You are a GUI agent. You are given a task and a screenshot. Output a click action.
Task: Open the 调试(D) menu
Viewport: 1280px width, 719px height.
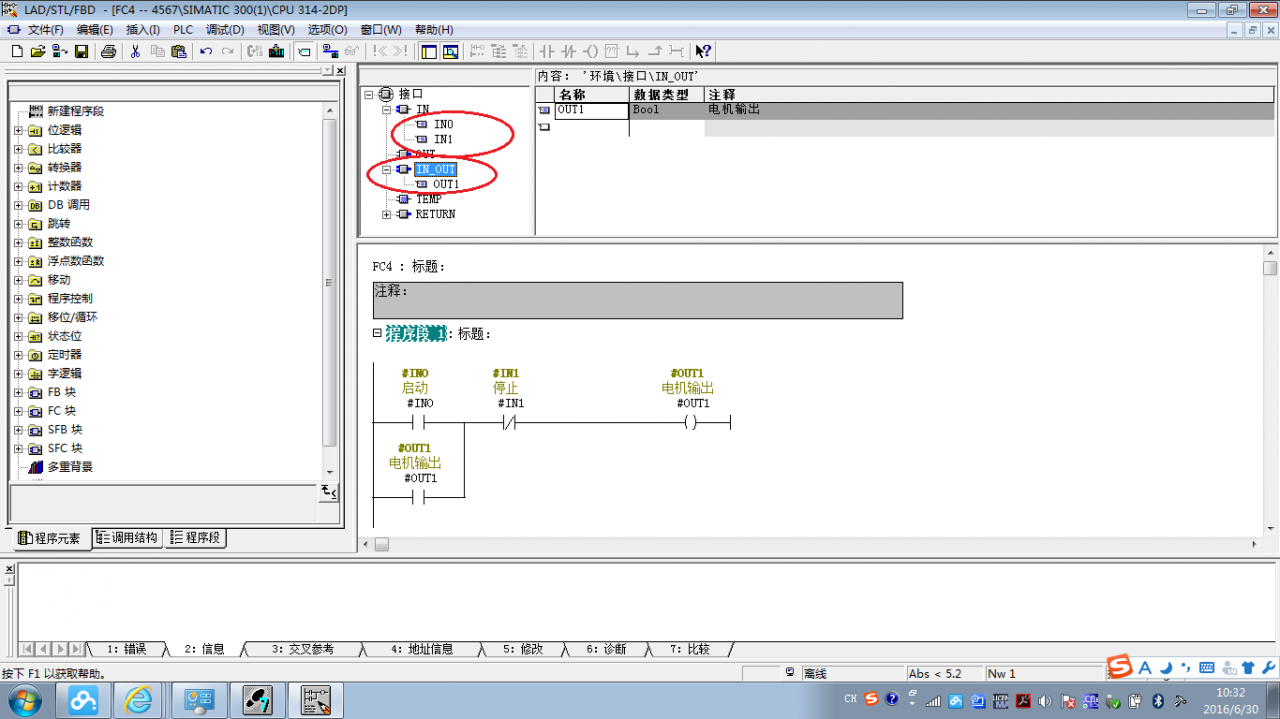pyautogui.click(x=225, y=30)
